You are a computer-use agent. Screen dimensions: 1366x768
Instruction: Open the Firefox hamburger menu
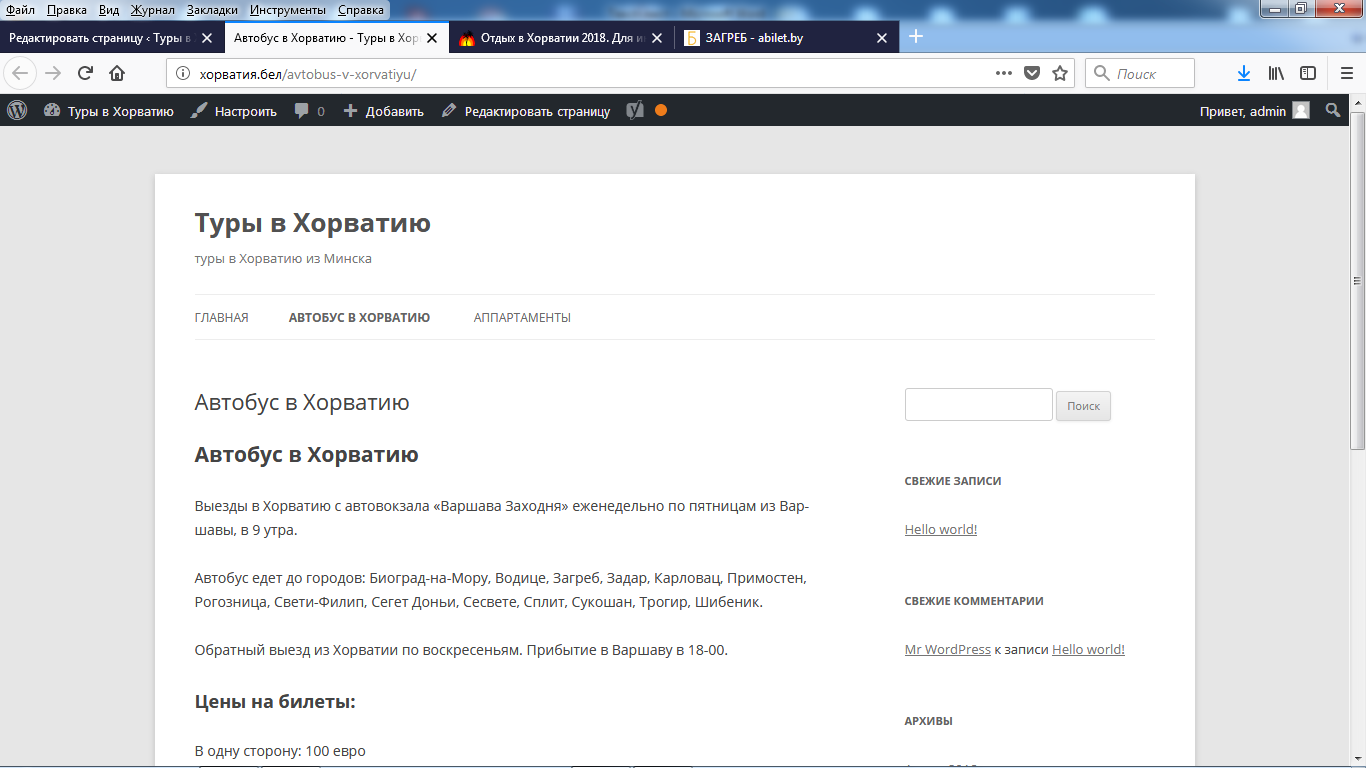coord(1346,73)
